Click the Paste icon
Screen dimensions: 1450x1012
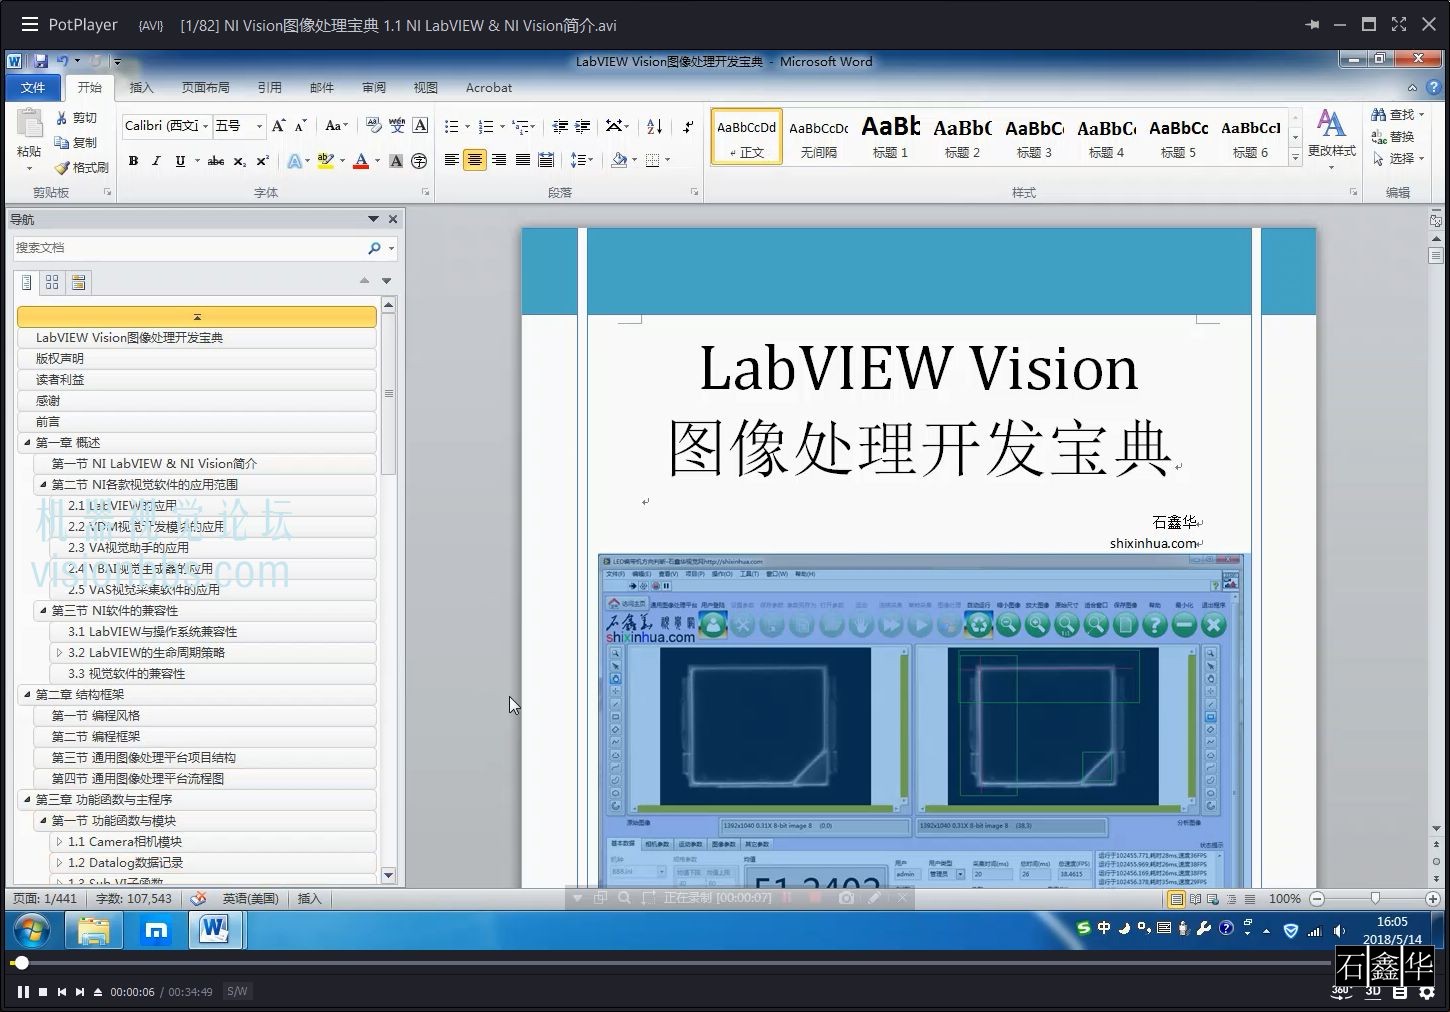[29, 124]
